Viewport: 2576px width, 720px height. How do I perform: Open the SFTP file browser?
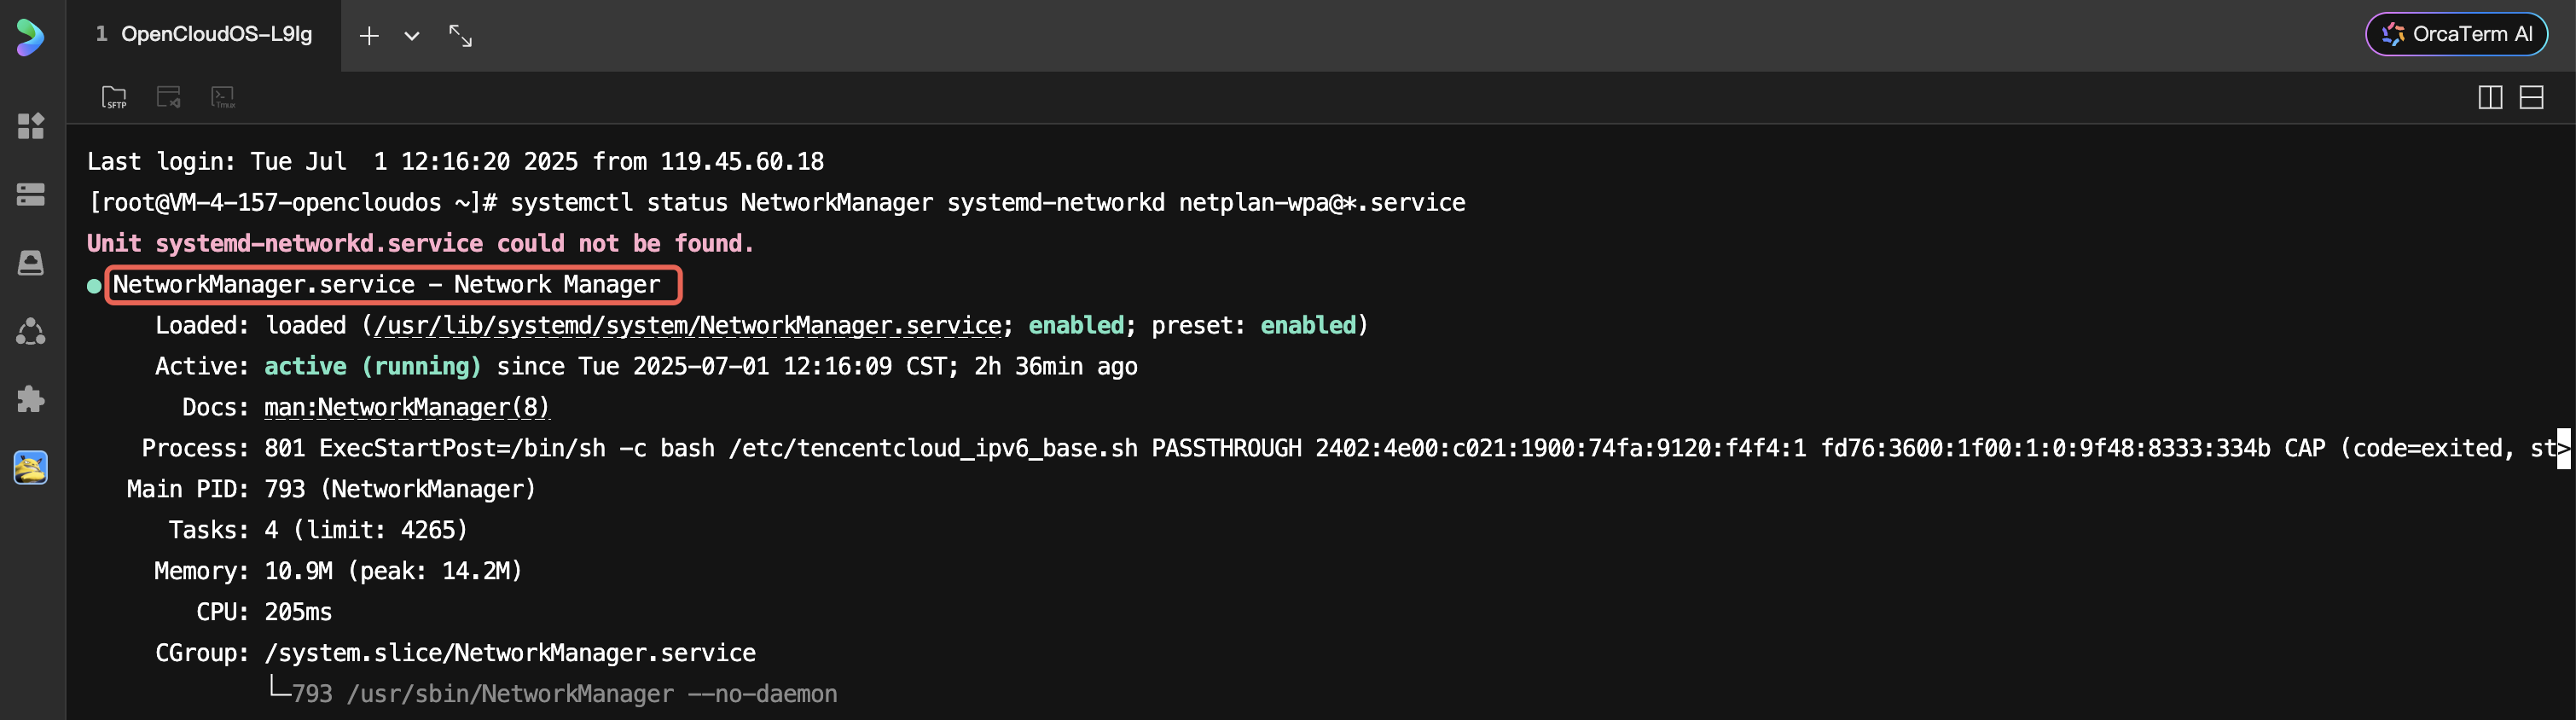[x=114, y=97]
